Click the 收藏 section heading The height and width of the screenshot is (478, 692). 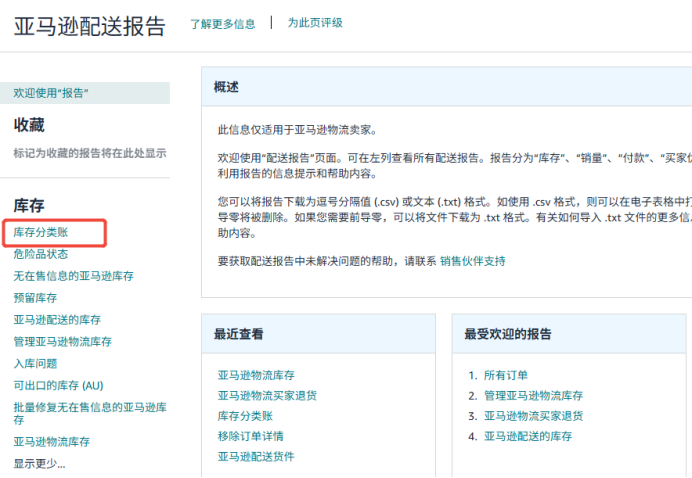pyautogui.click(x=29, y=125)
